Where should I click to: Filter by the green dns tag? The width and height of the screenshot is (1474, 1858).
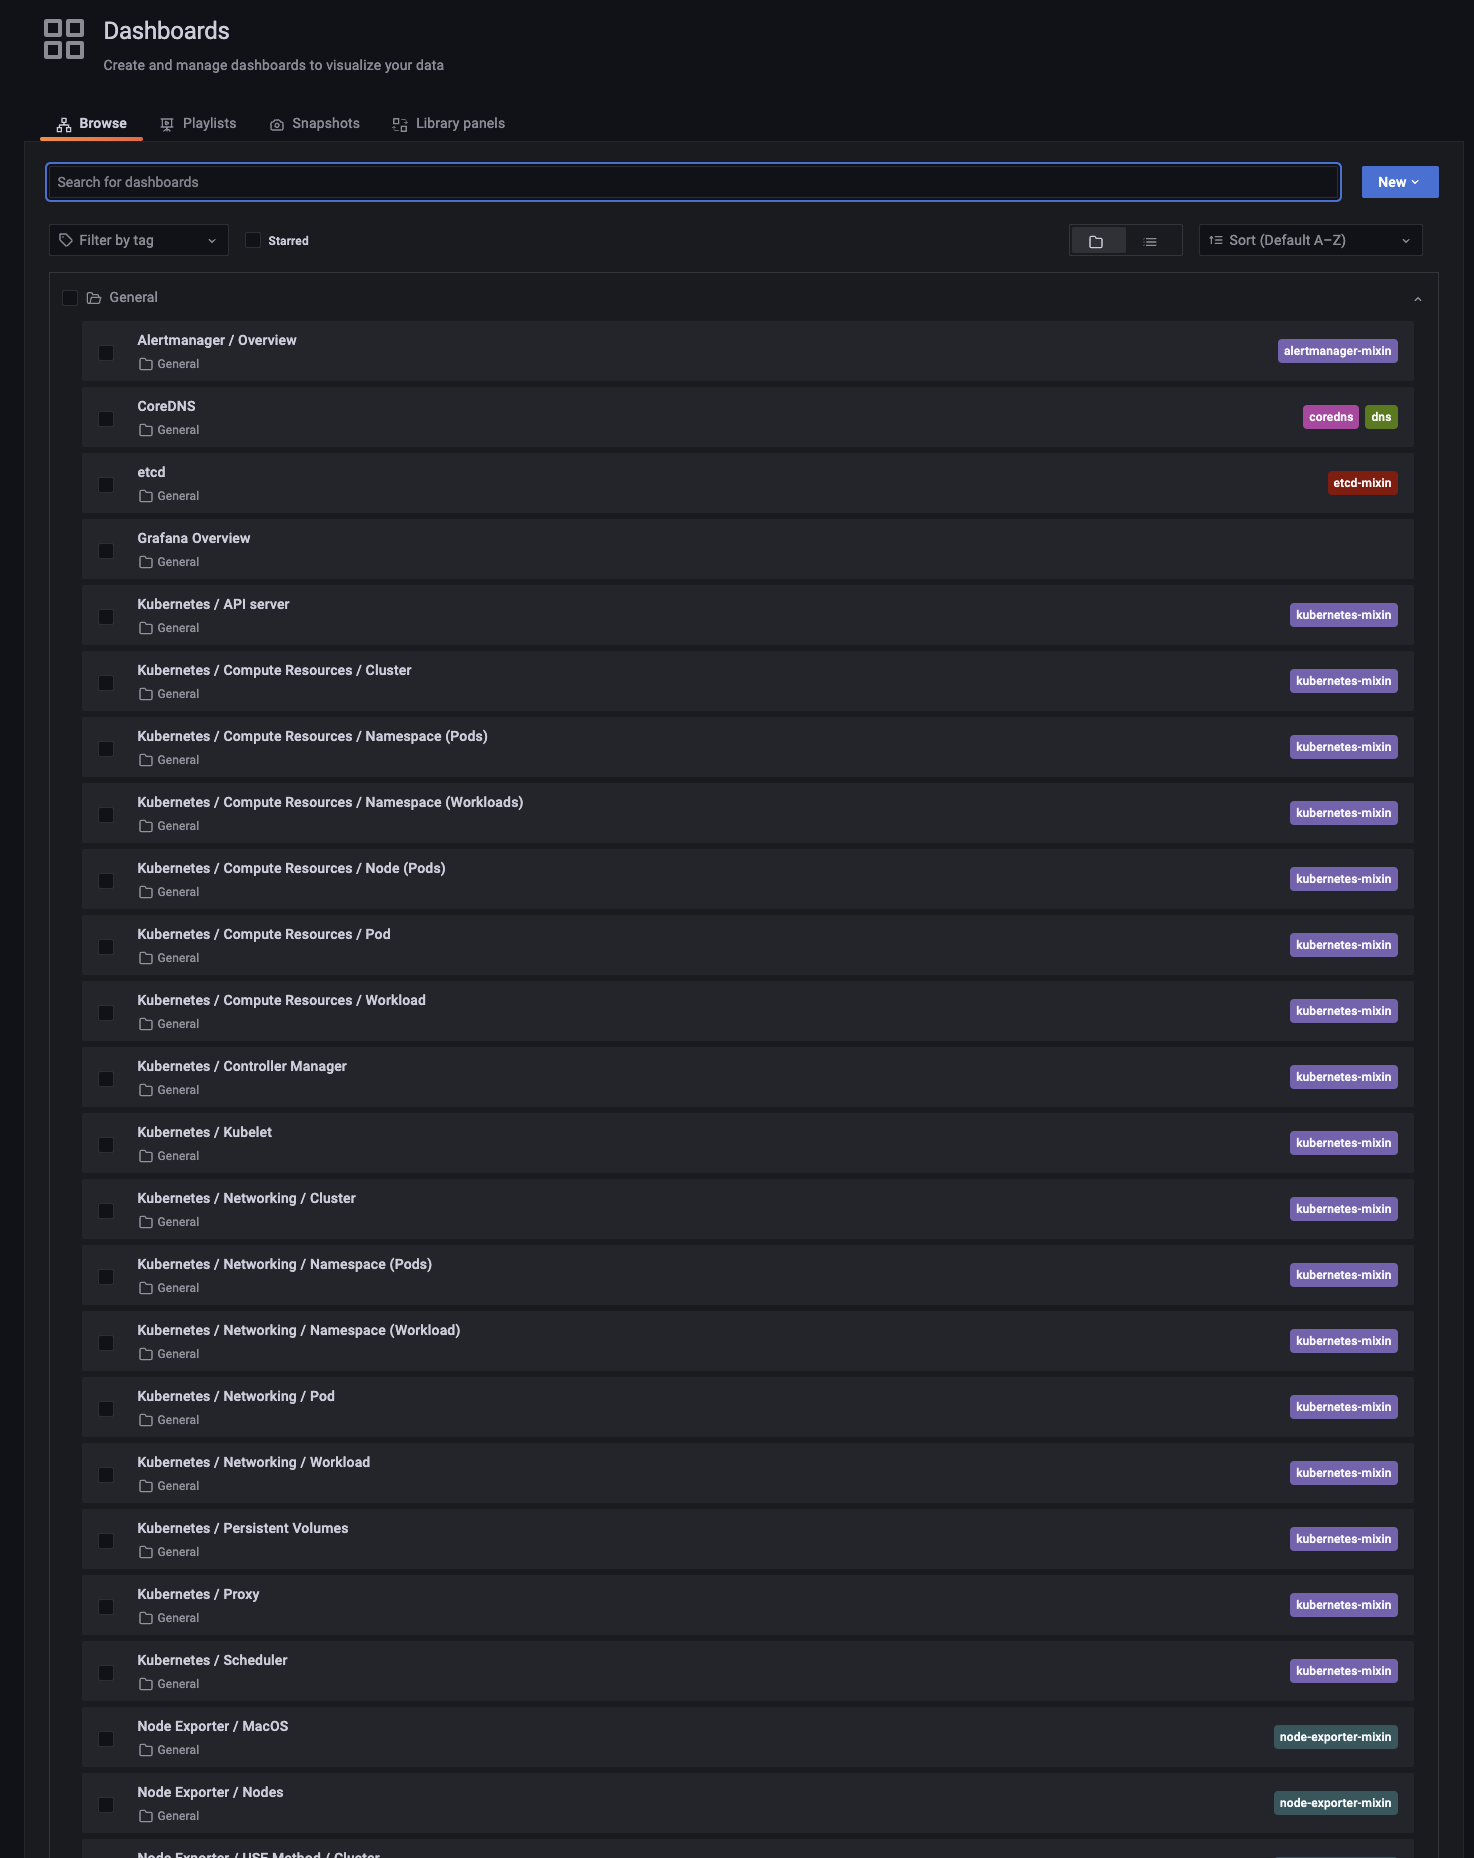(x=1381, y=417)
